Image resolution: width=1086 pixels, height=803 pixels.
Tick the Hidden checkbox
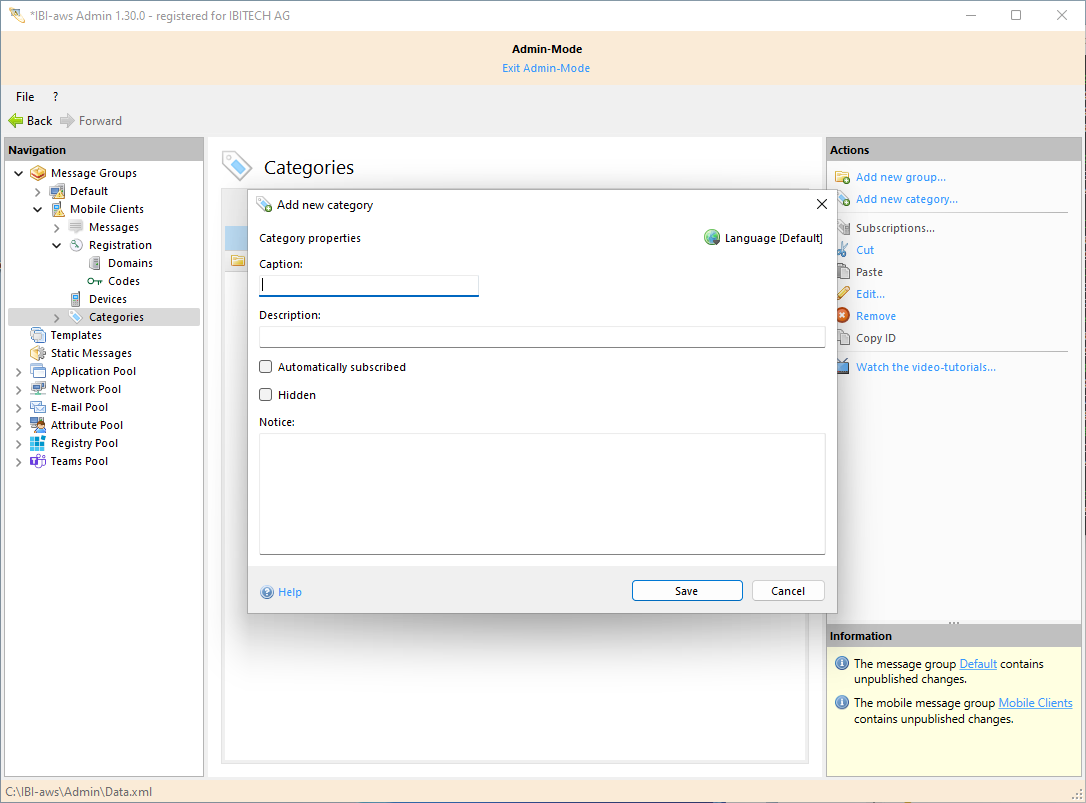266,395
